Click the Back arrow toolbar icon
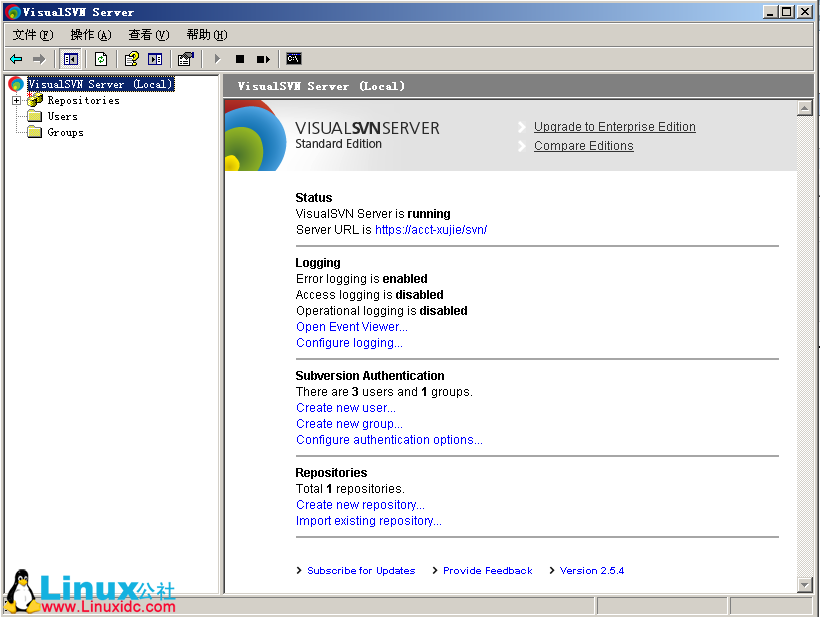The height and width of the screenshot is (617, 820). tap(16, 59)
